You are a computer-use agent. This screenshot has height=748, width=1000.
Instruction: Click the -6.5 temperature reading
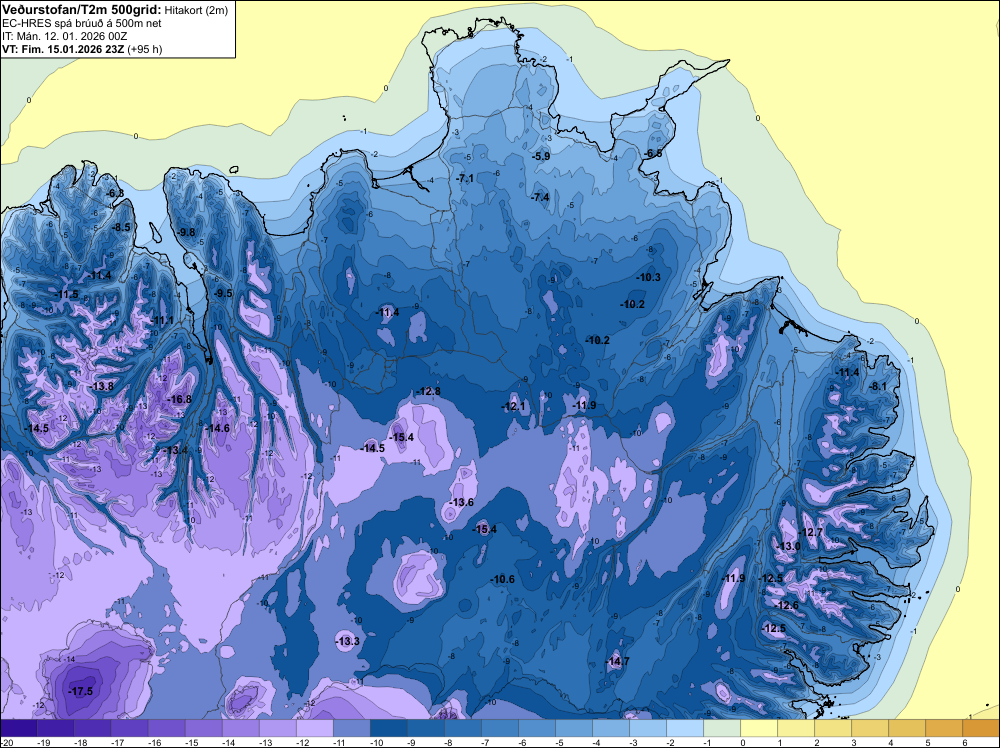point(653,154)
